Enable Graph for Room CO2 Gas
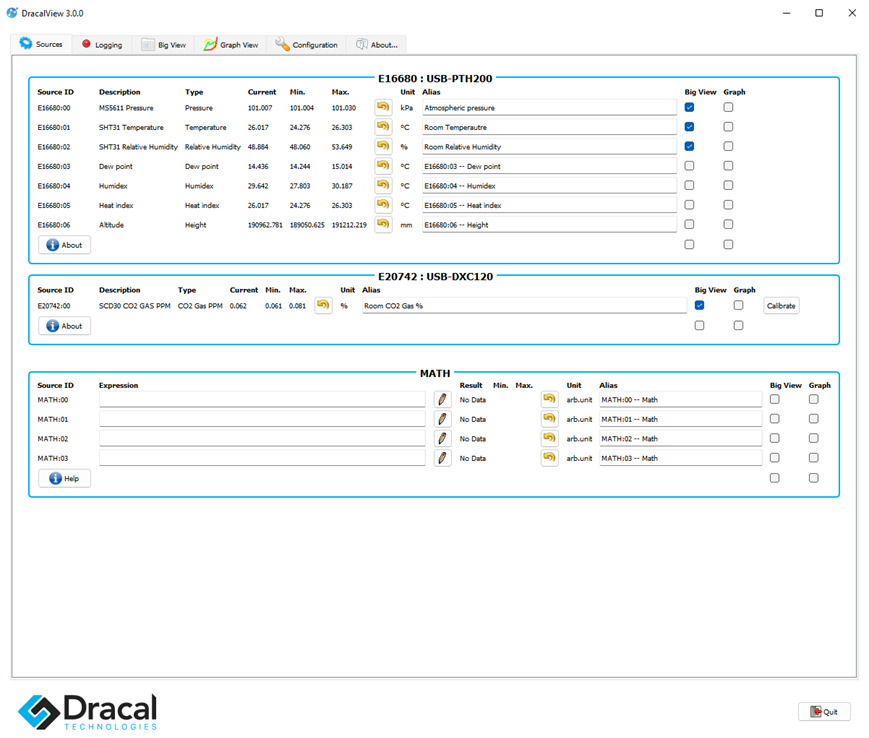Screen dimensions: 869x738 [738, 305]
